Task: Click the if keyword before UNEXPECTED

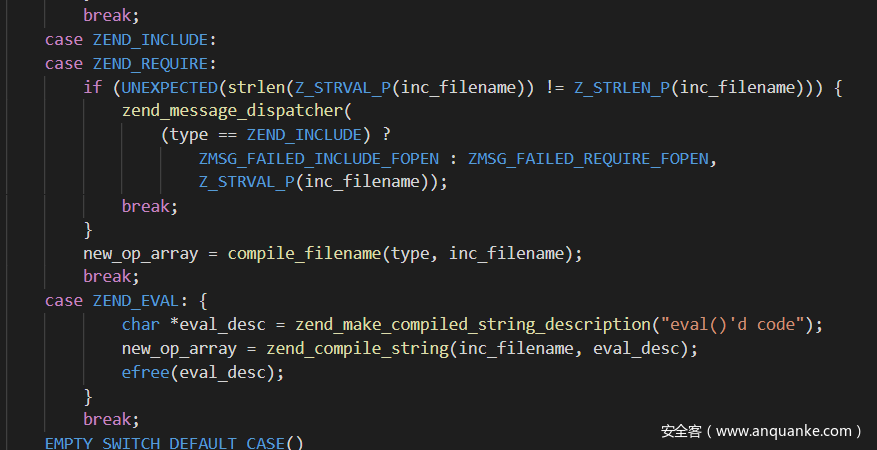Action: click(x=92, y=88)
